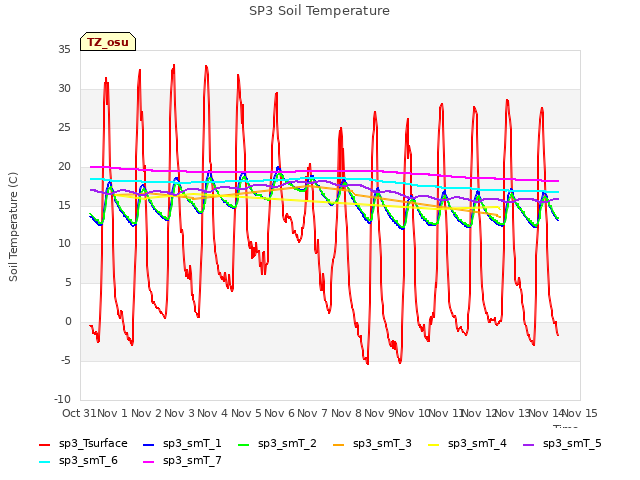
Task: Click the magenta sp3_smT_7 legend swatch
Action: click(x=149, y=462)
